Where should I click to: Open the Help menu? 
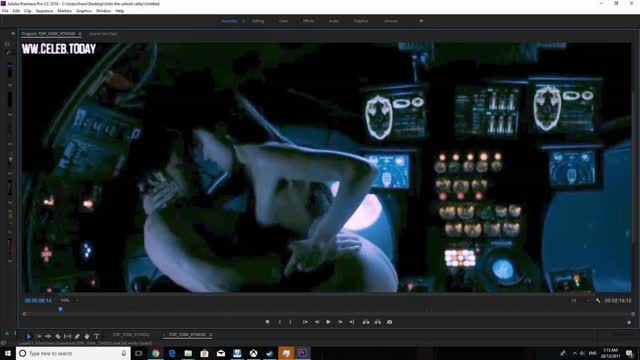click(x=120, y=11)
